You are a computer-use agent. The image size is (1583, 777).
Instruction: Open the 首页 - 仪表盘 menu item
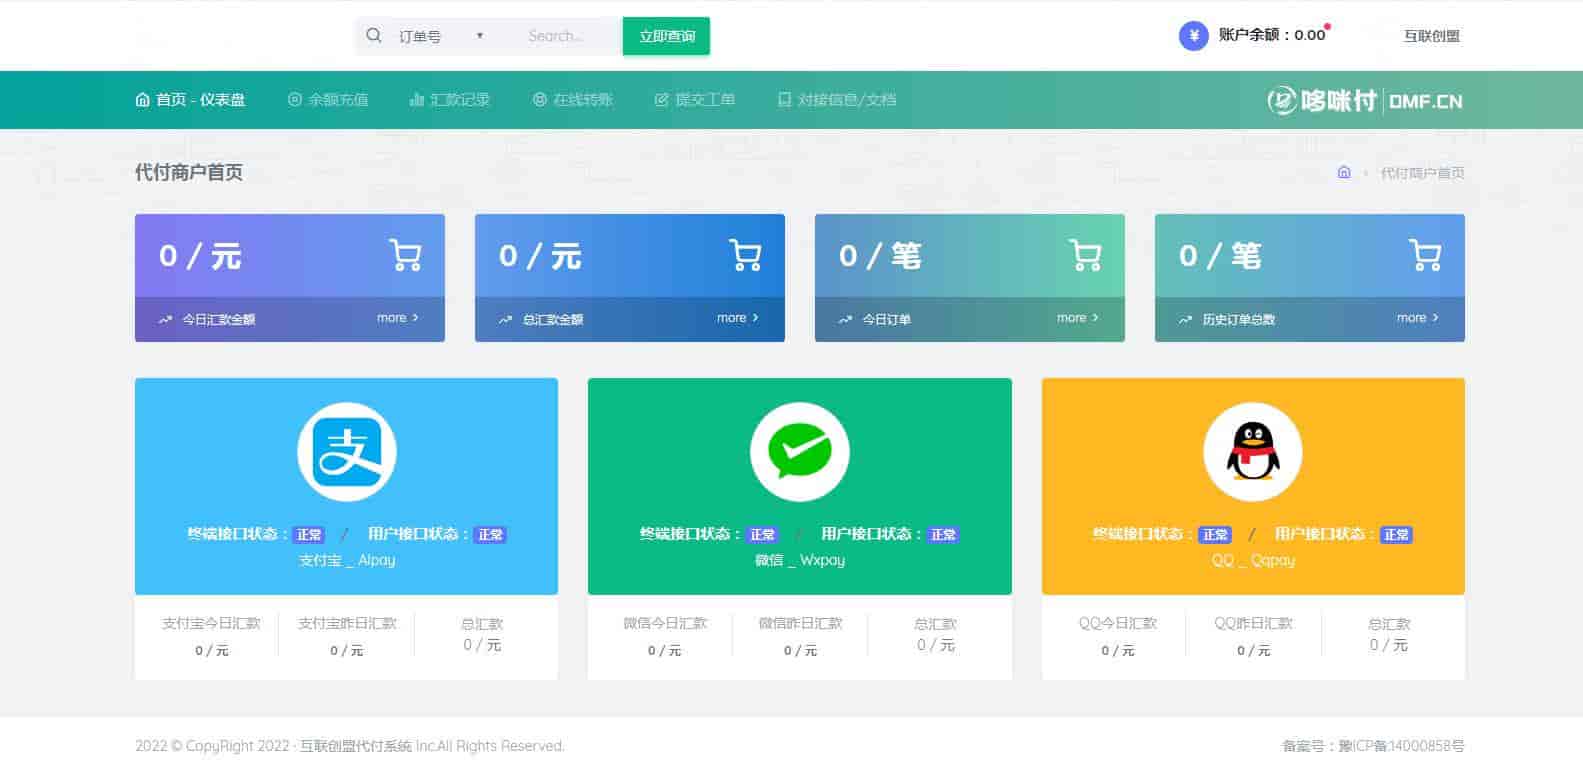pyautogui.click(x=190, y=100)
